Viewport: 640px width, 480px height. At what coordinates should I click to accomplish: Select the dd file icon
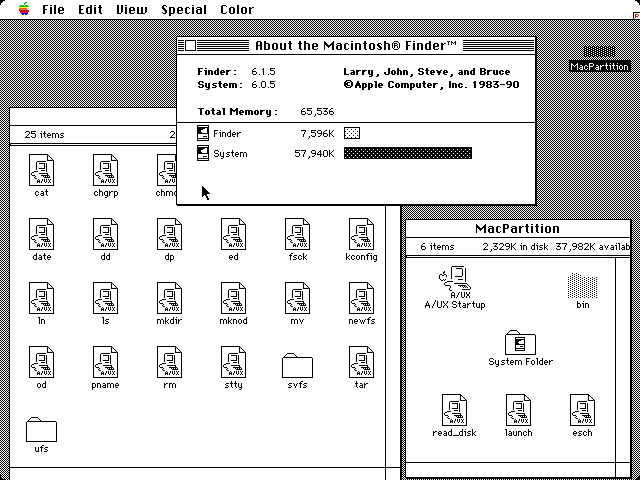(105, 234)
